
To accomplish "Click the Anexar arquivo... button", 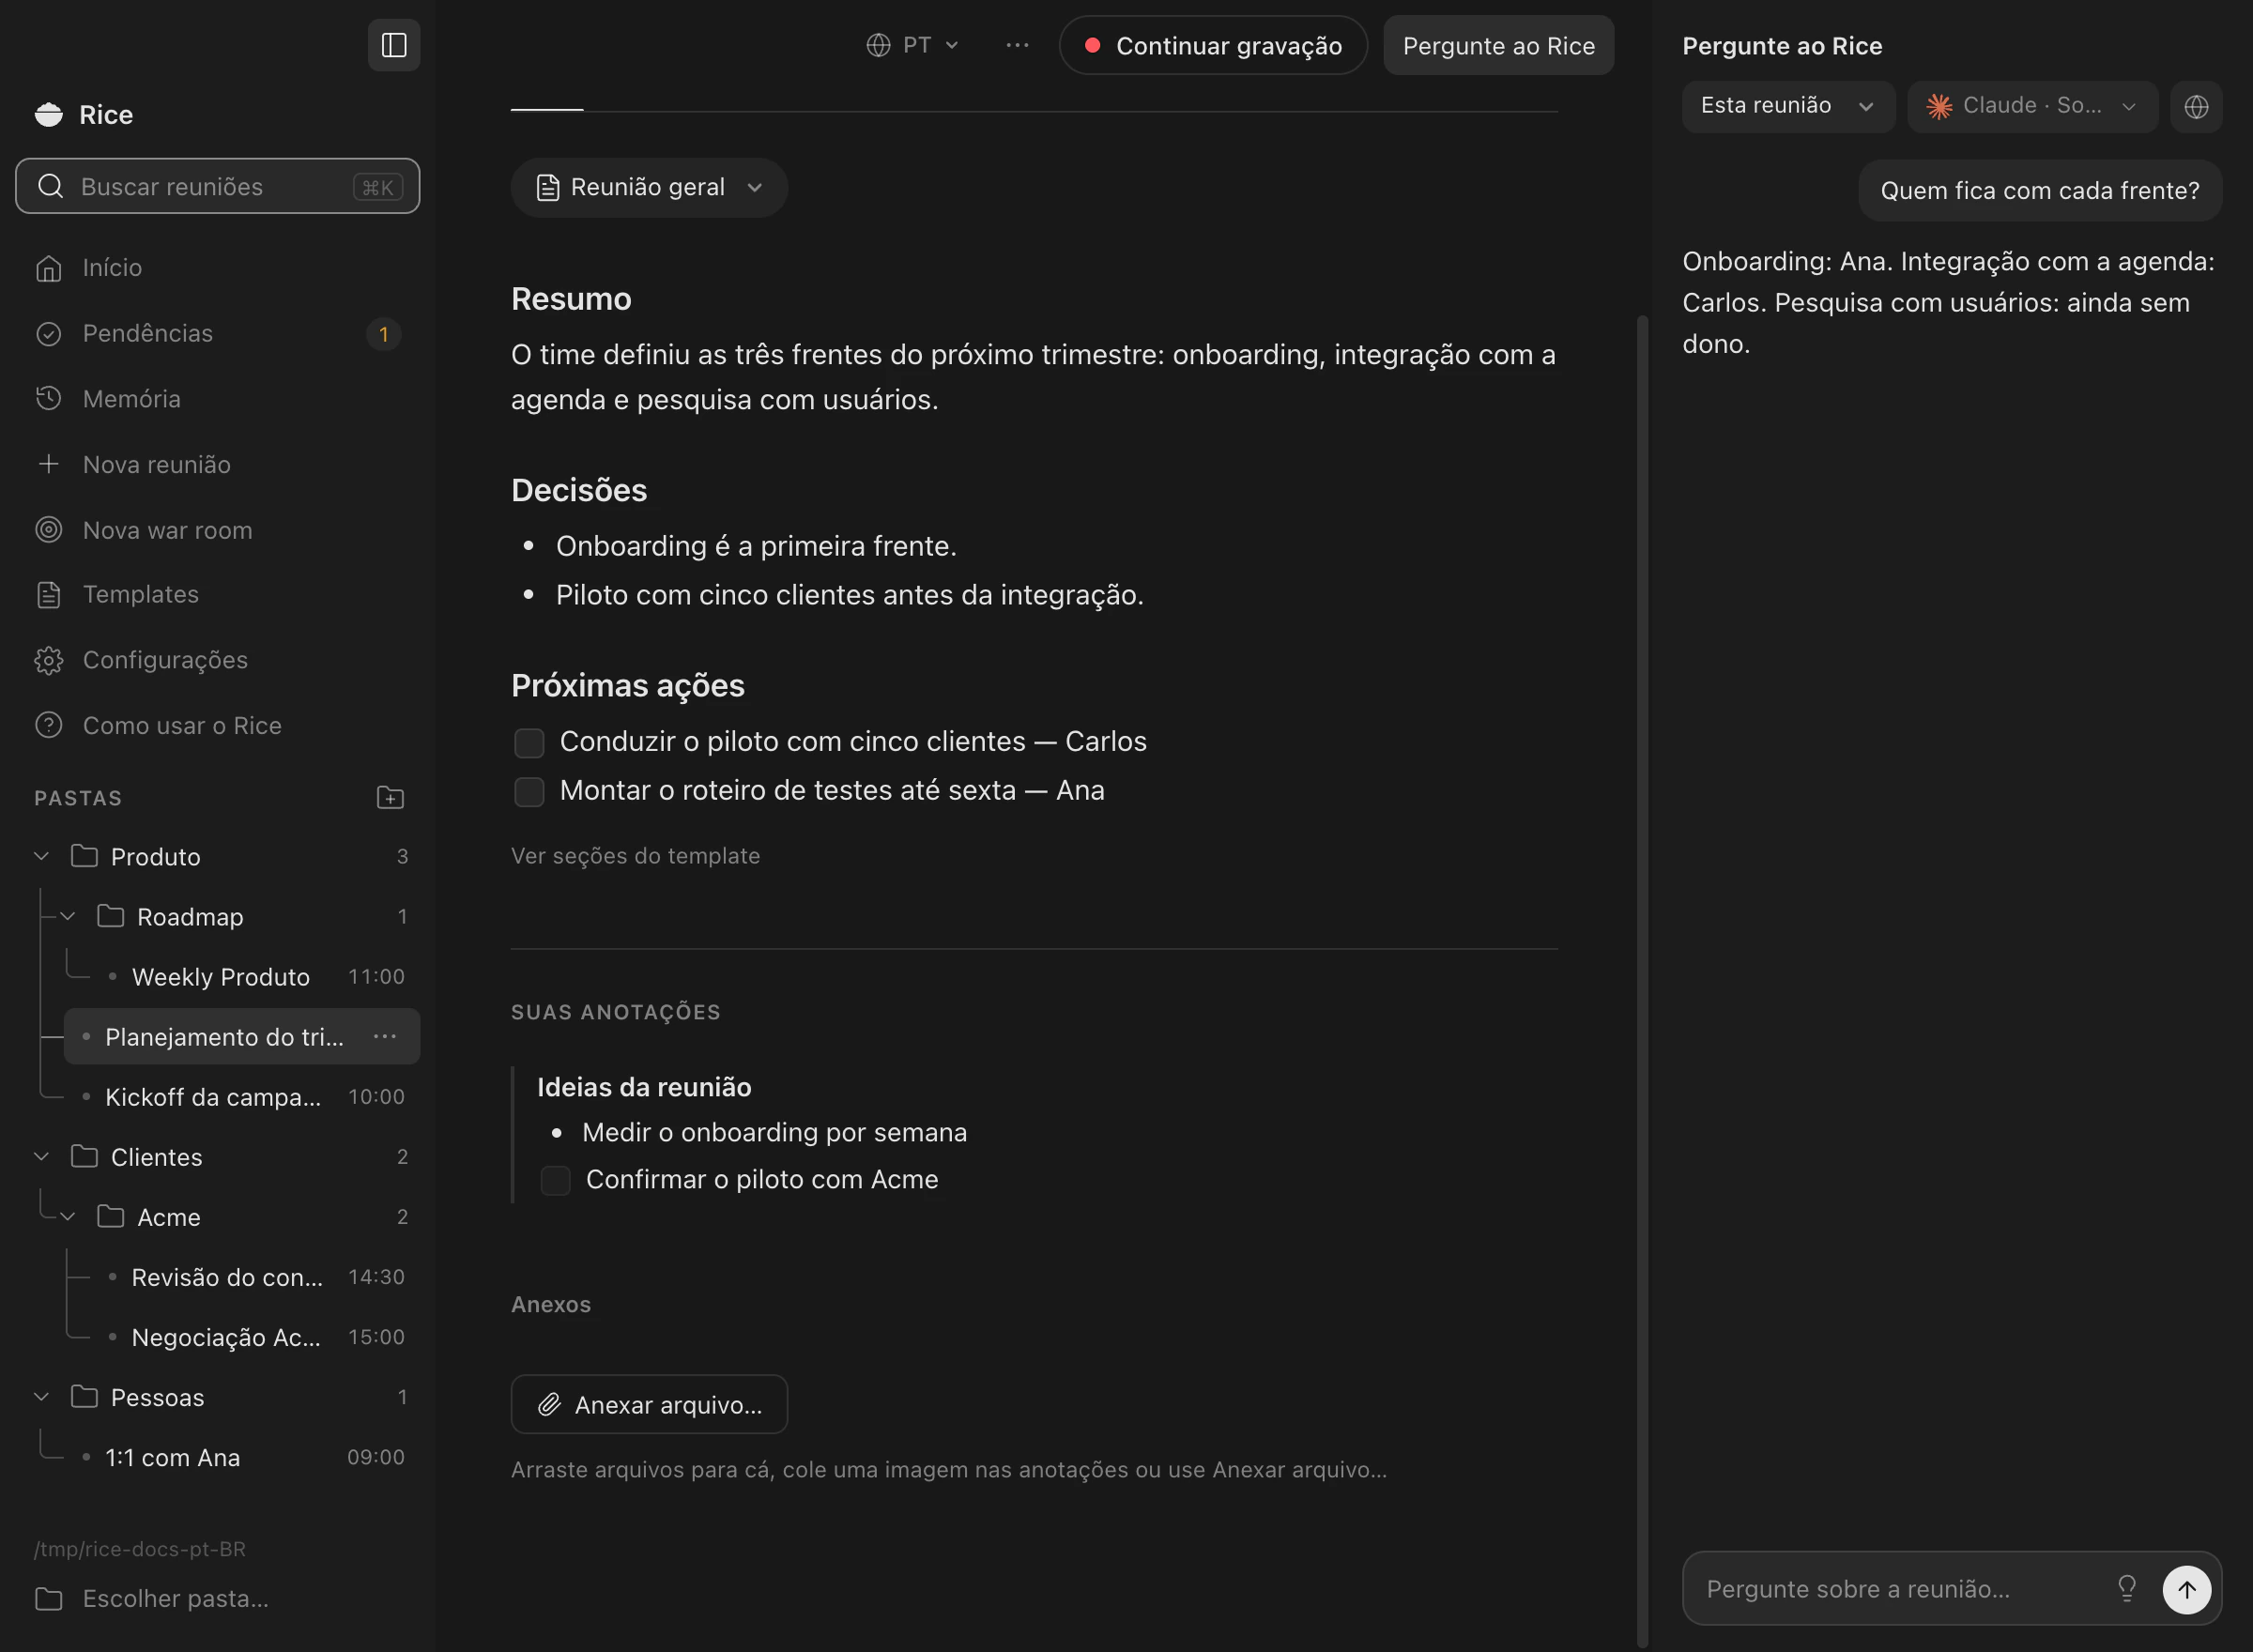I will tap(649, 1404).
